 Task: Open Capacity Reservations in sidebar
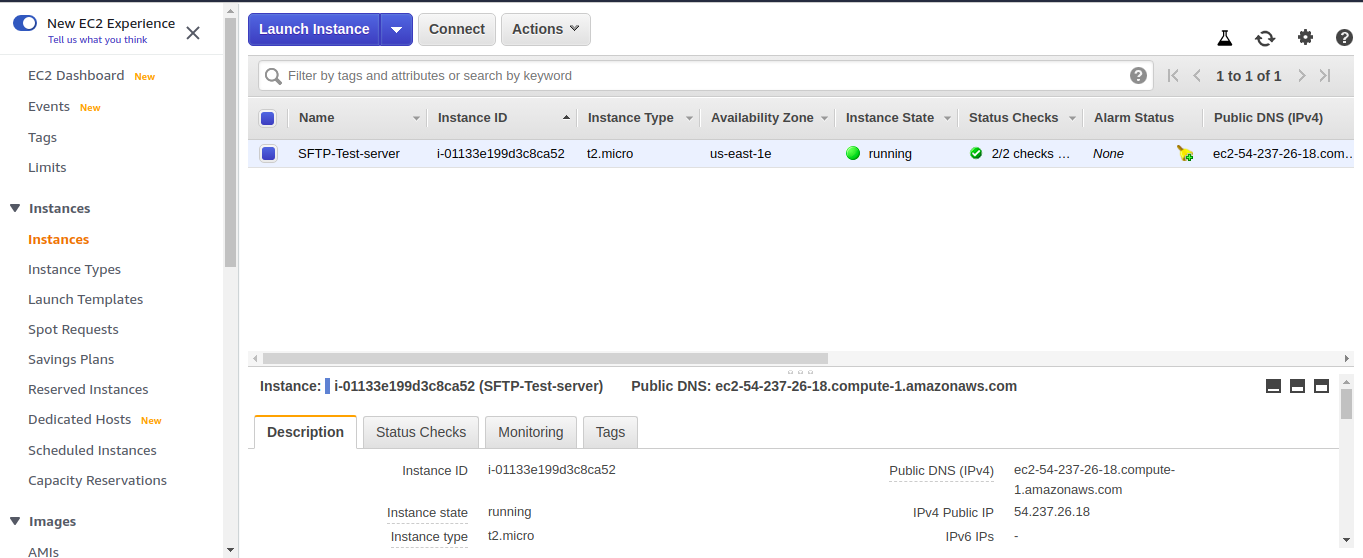(x=97, y=481)
